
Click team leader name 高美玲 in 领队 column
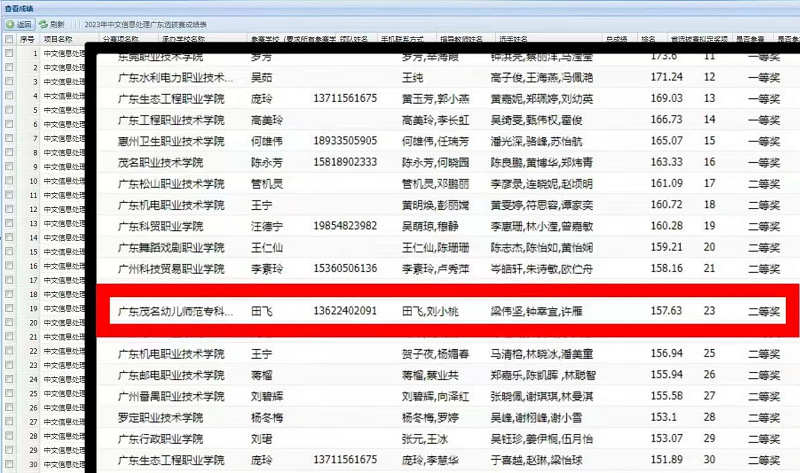[x=267, y=120]
